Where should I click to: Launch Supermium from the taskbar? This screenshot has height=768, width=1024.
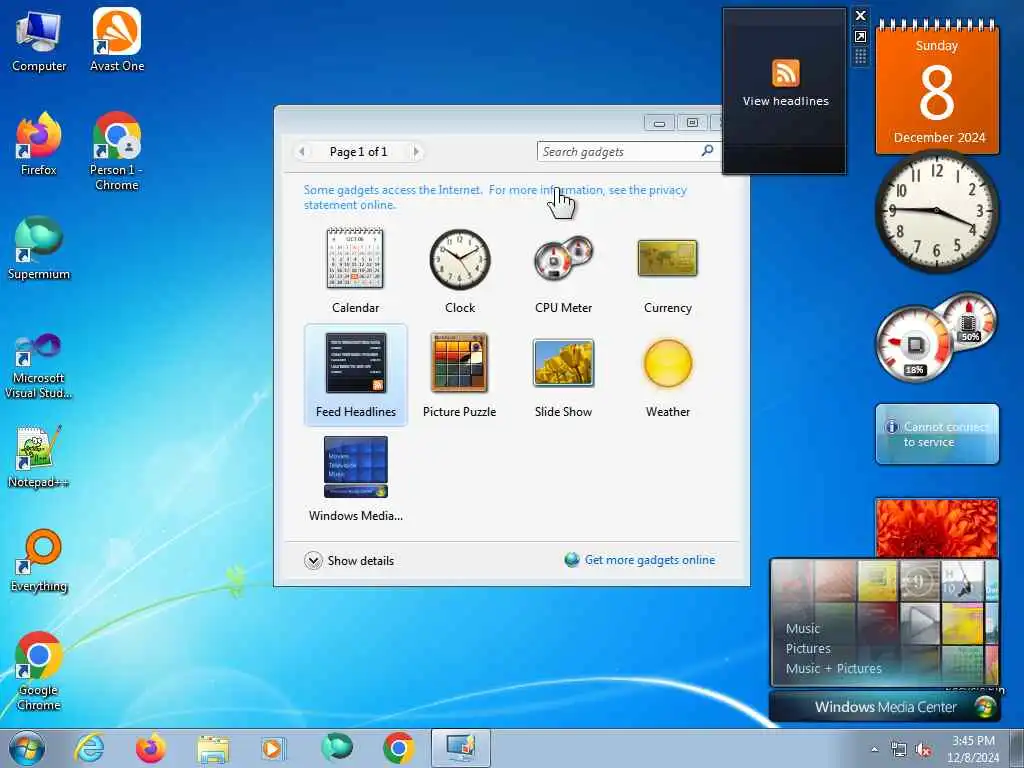coord(336,748)
